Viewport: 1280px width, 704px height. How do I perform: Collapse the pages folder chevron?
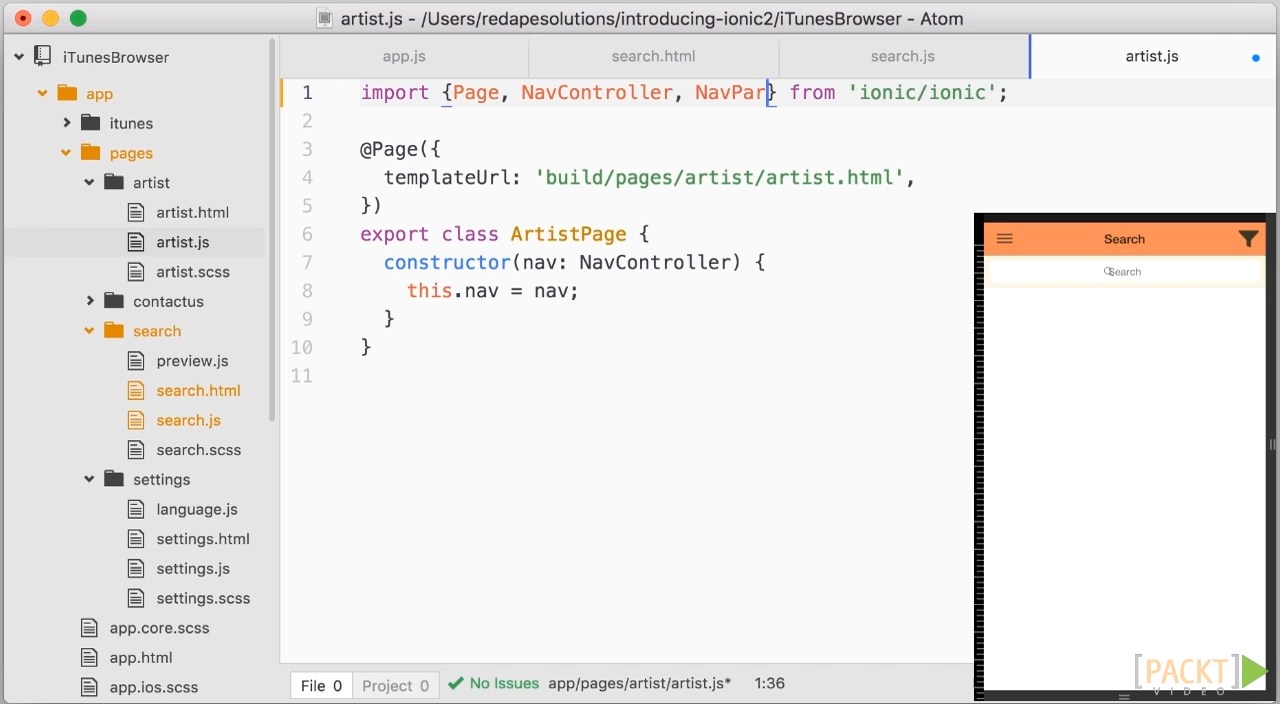click(x=67, y=153)
